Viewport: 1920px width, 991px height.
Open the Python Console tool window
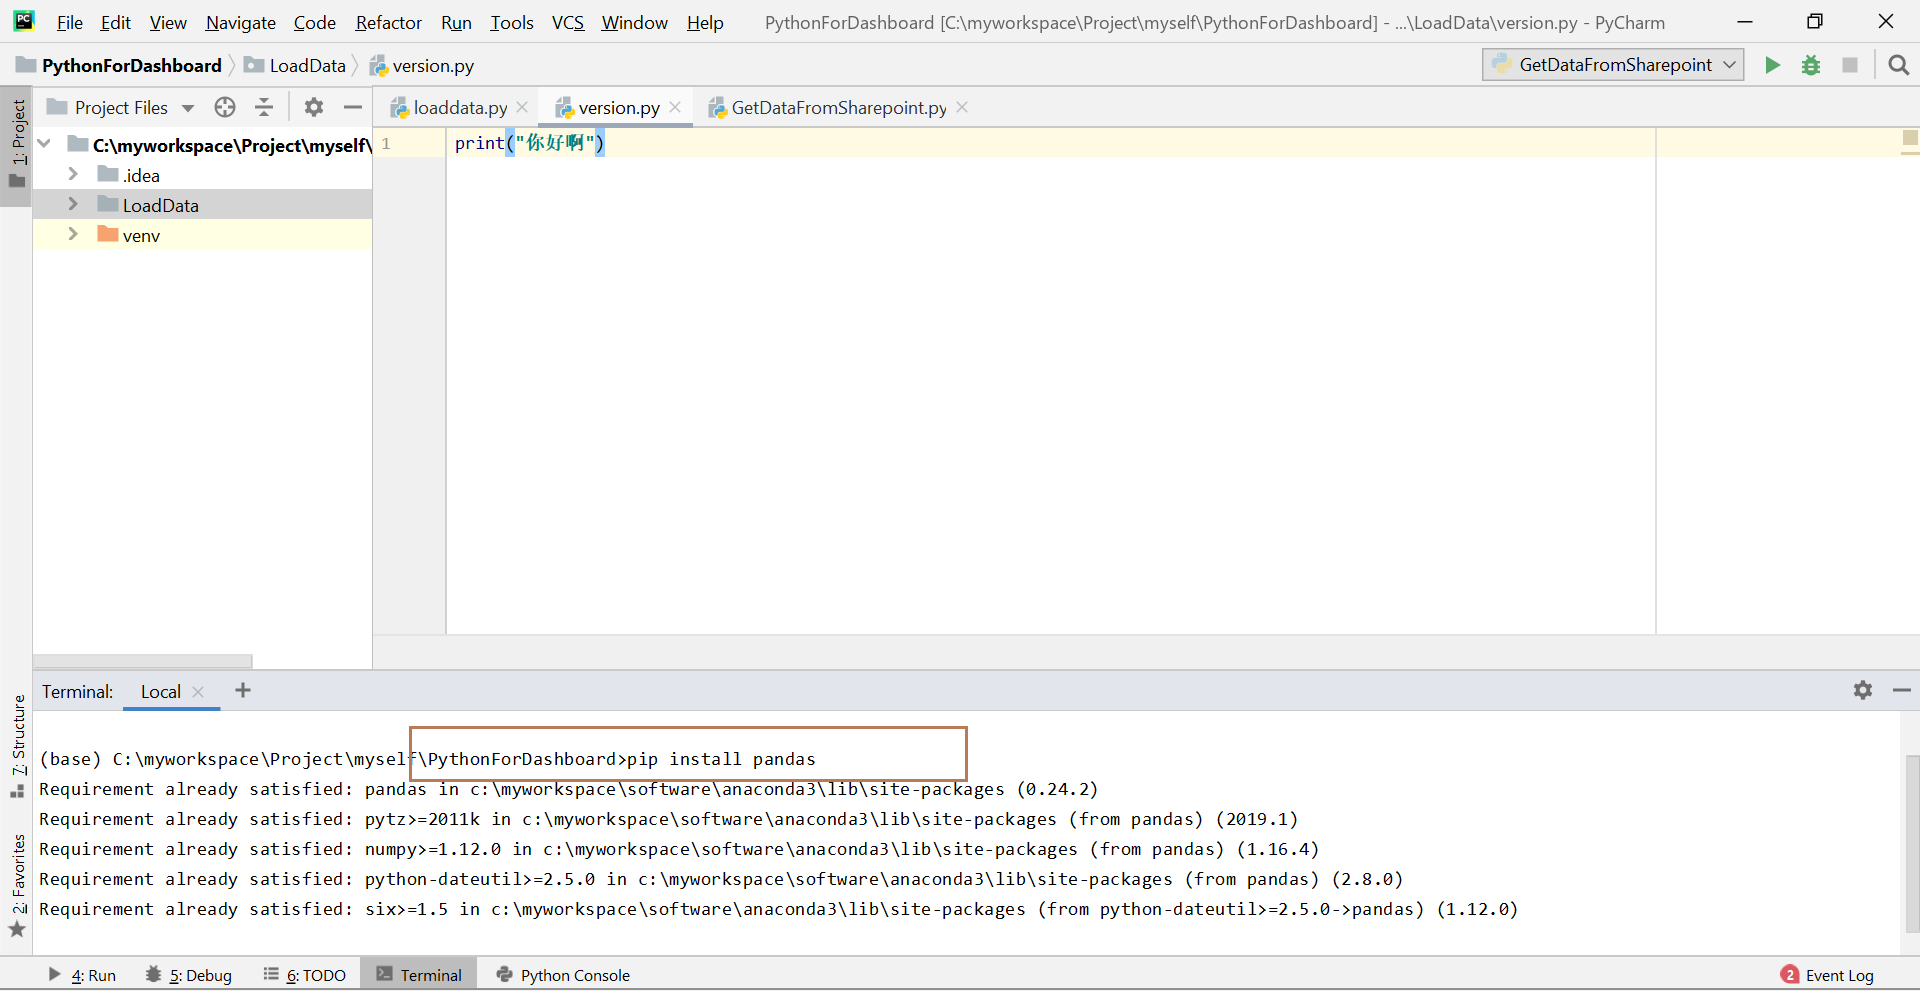(564, 975)
